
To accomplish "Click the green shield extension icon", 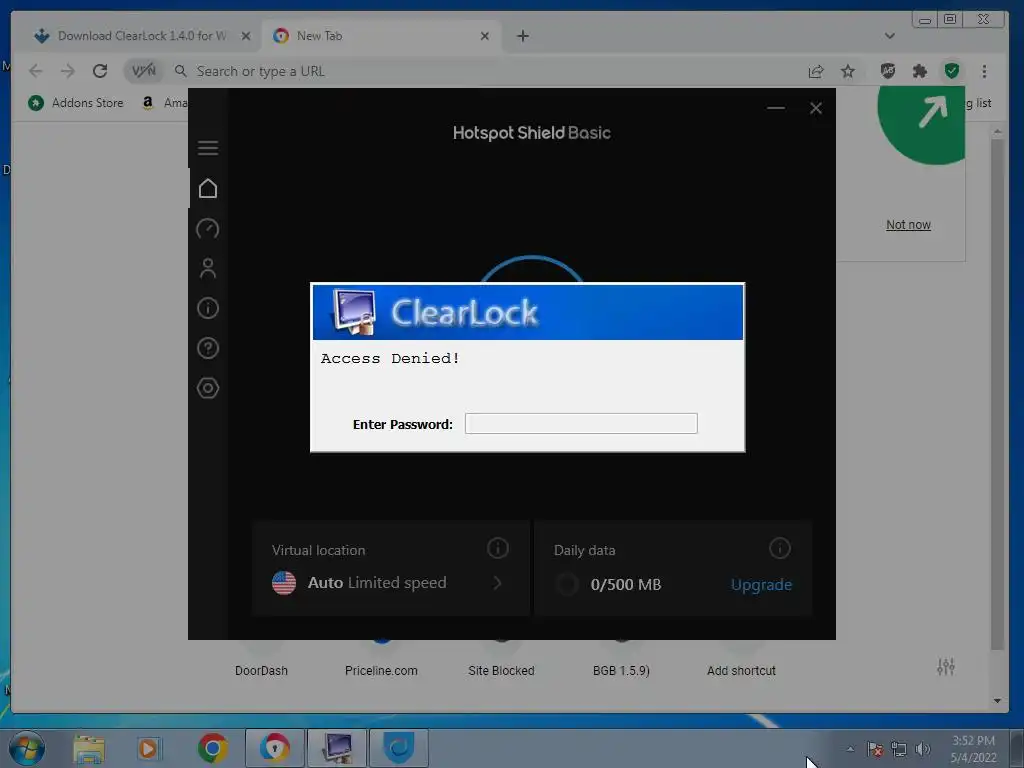I will click(952, 71).
